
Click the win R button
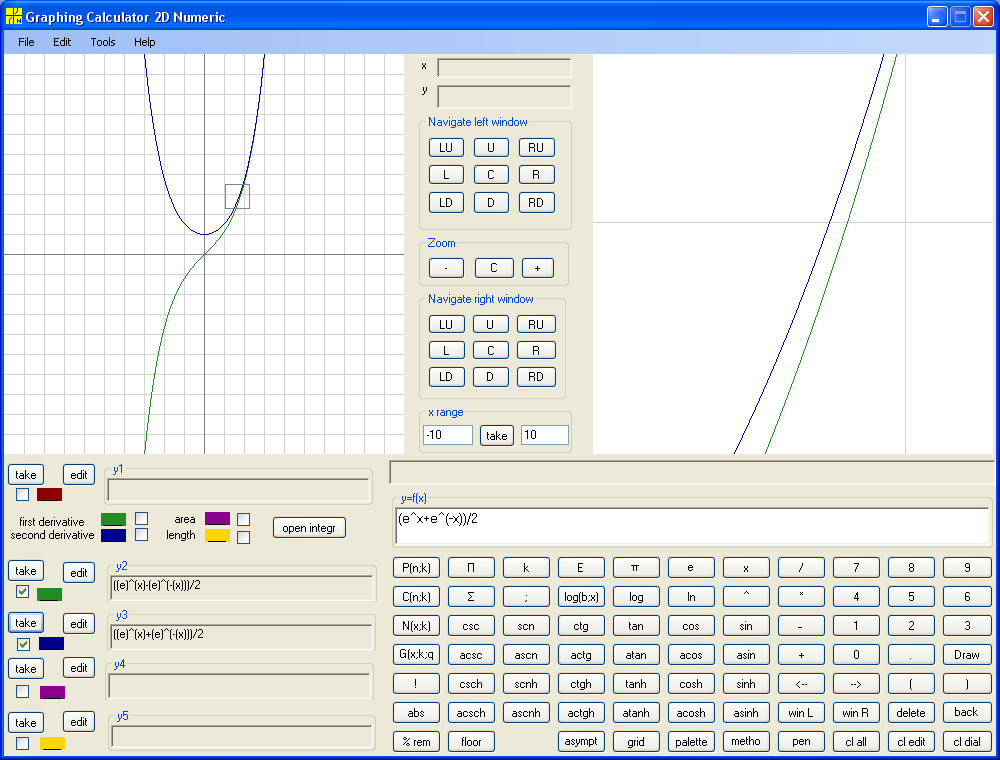point(856,713)
